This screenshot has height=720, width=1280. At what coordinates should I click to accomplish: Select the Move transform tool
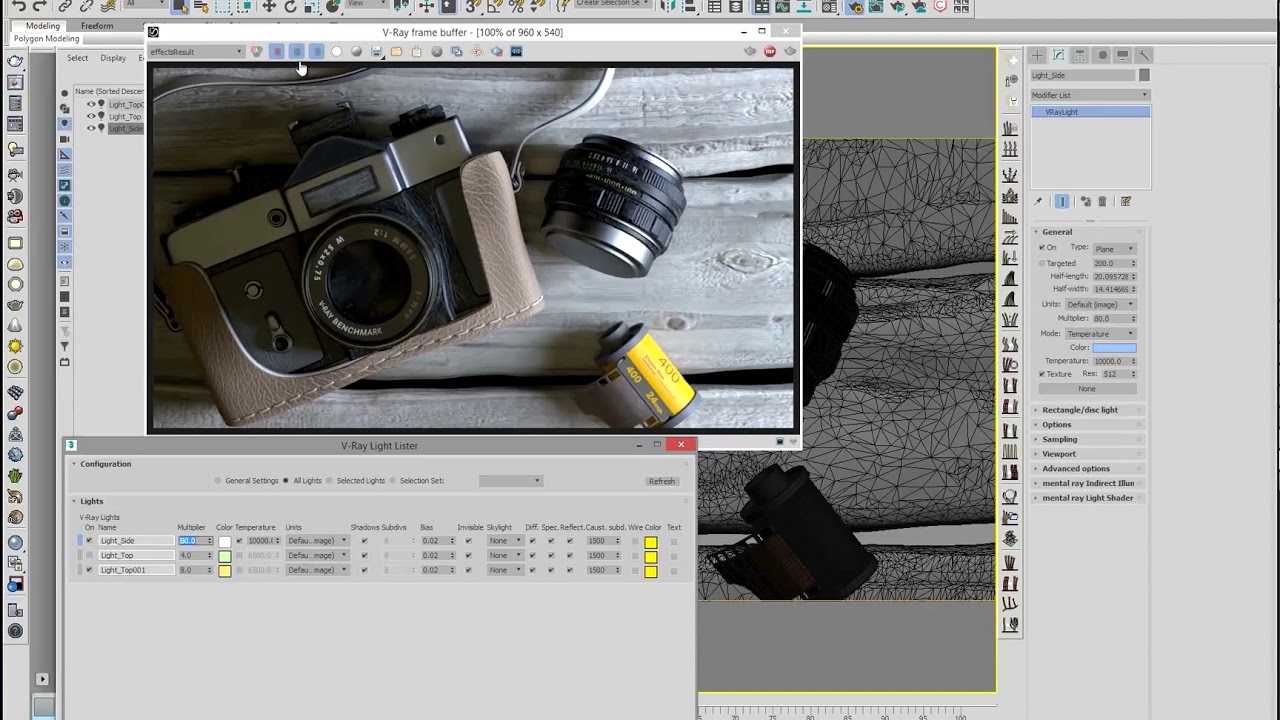coord(269,6)
